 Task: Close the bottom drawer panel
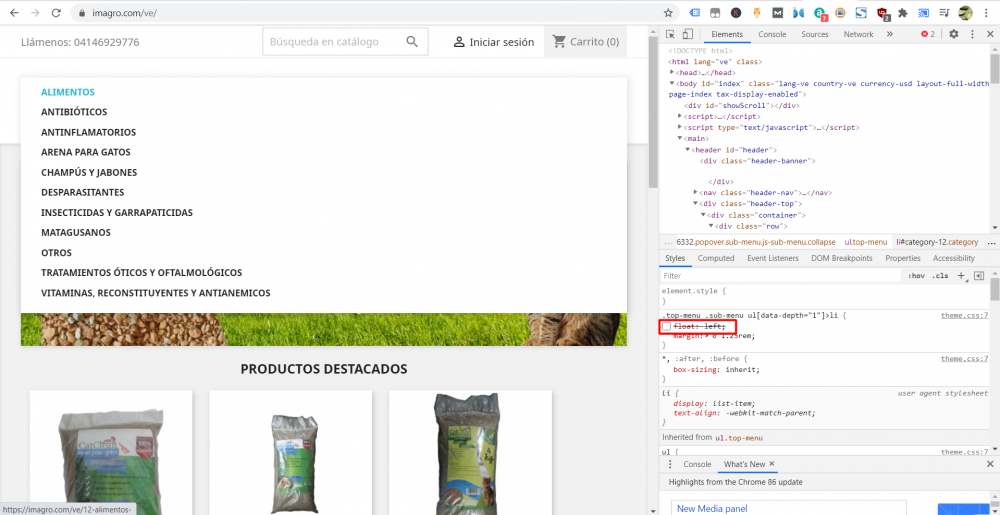[990, 464]
